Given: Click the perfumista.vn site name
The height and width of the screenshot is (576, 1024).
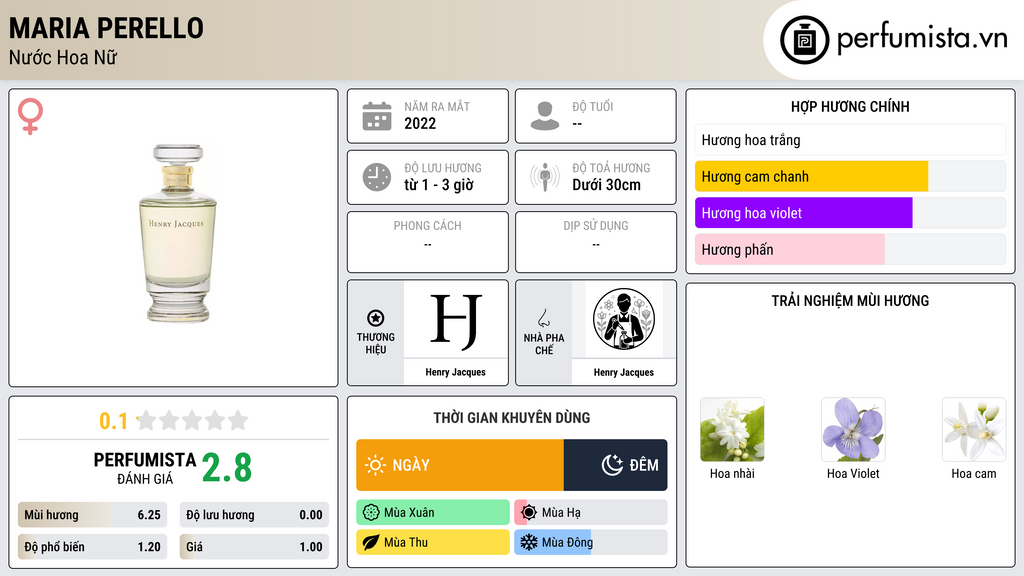Looking at the screenshot, I should point(922,38).
